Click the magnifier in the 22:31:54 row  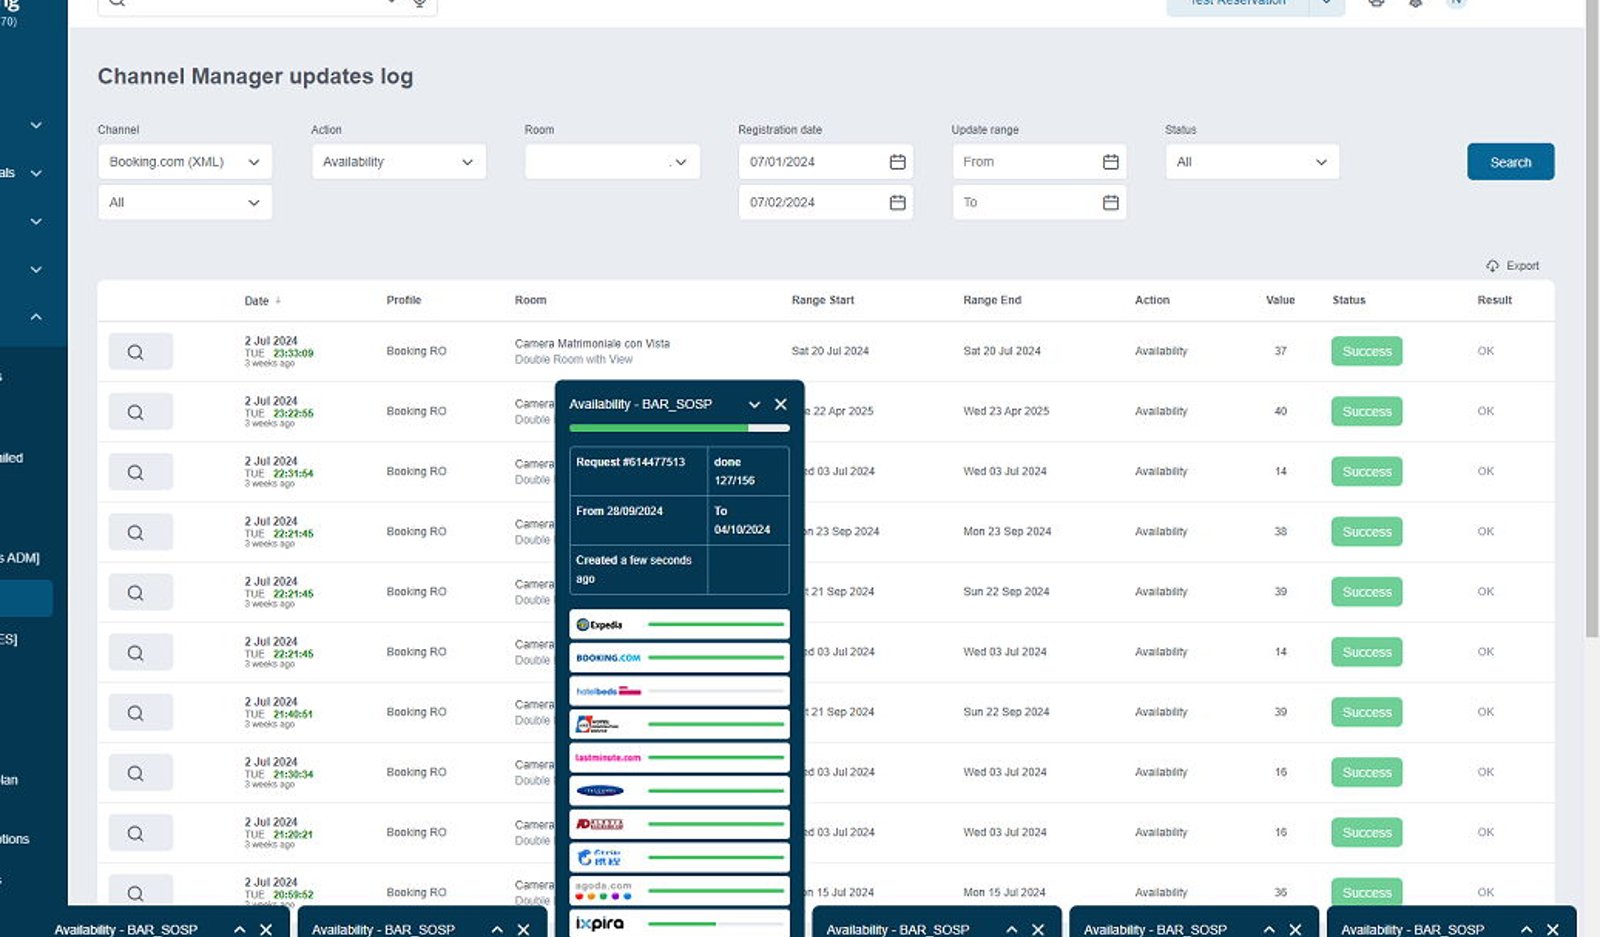tap(140, 472)
